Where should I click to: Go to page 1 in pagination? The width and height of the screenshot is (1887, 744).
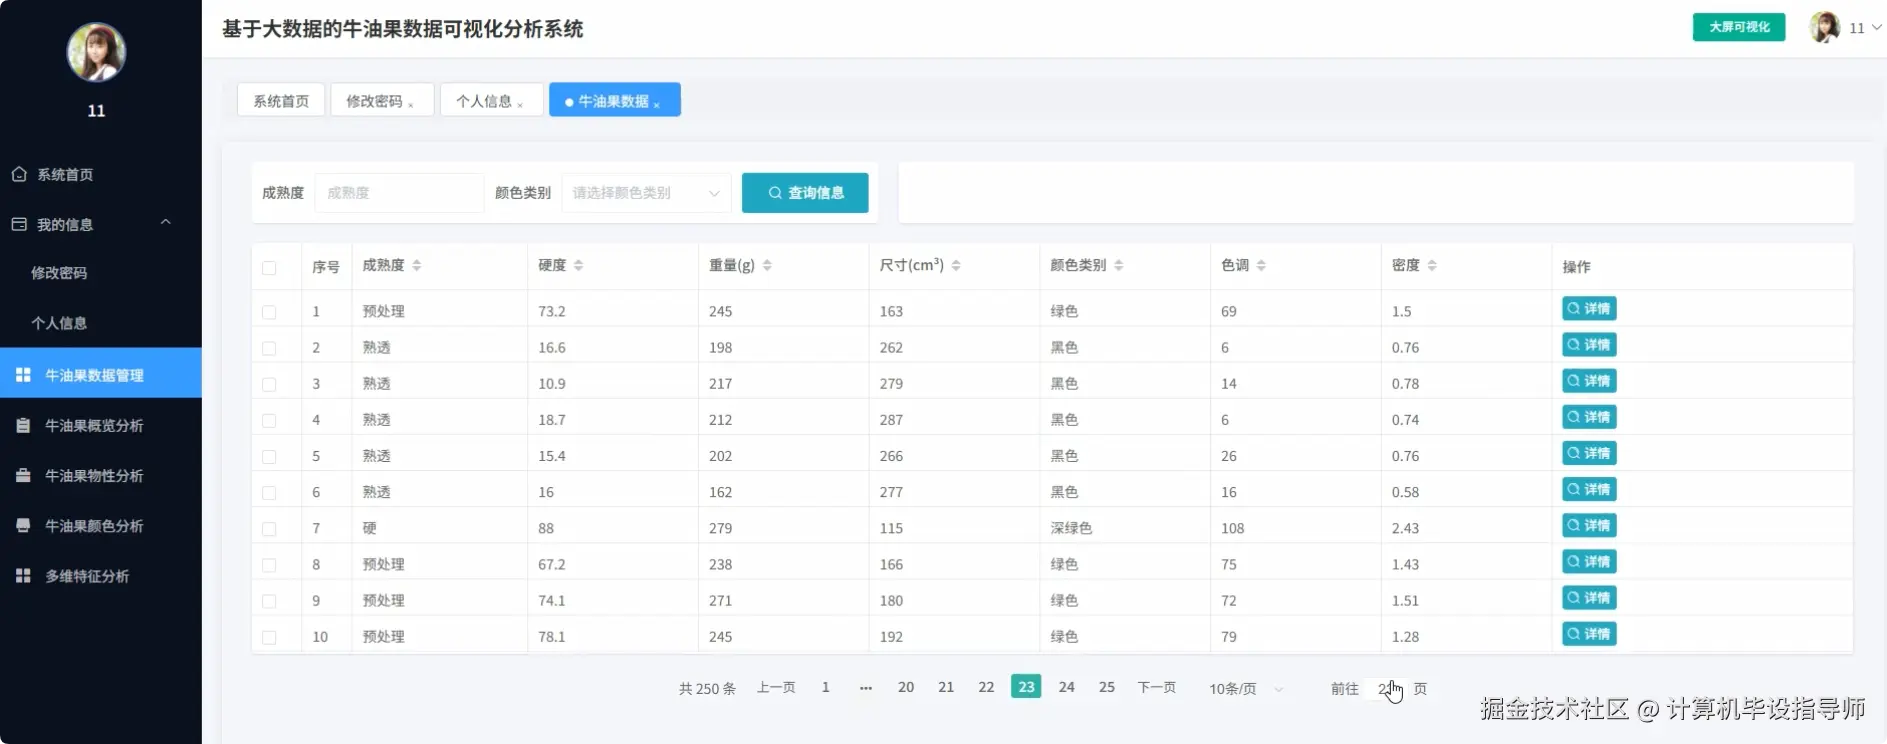(x=826, y=688)
